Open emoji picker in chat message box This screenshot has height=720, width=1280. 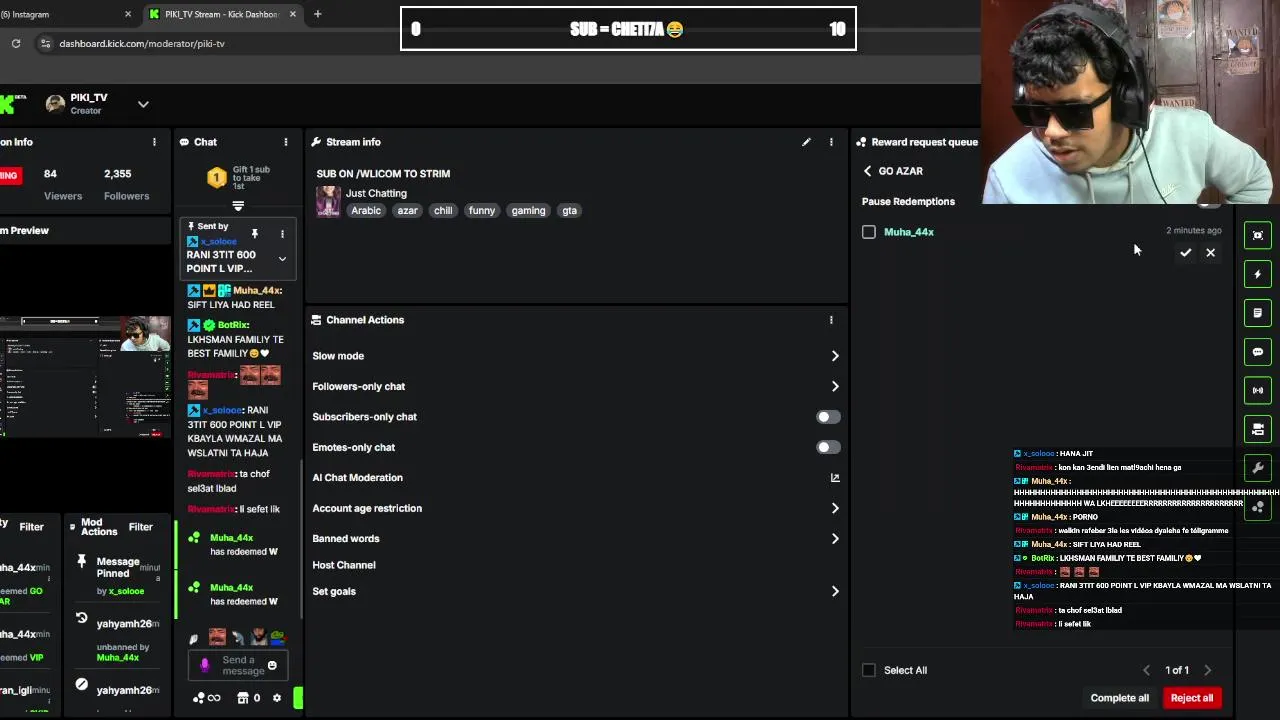(272, 666)
